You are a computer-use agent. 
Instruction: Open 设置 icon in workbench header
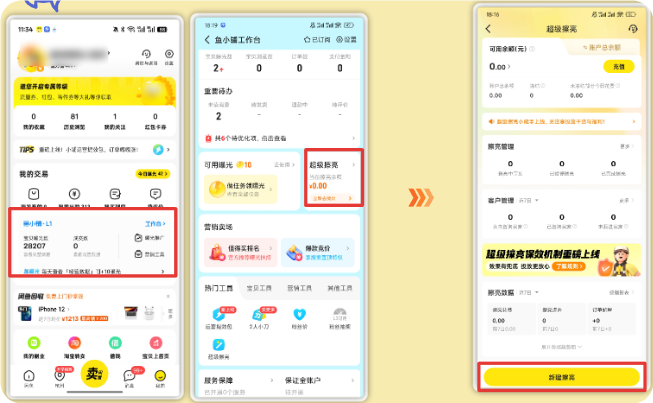(x=339, y=40)
